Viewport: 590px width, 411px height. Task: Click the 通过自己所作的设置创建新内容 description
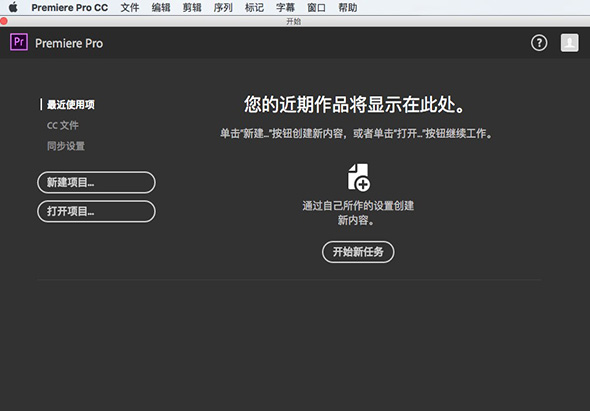[358, 213]
